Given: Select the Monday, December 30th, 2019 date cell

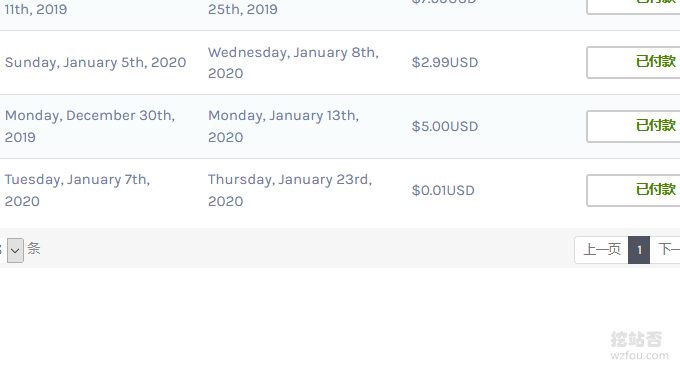Looking at the screenshot, I should tap(90, 126).
